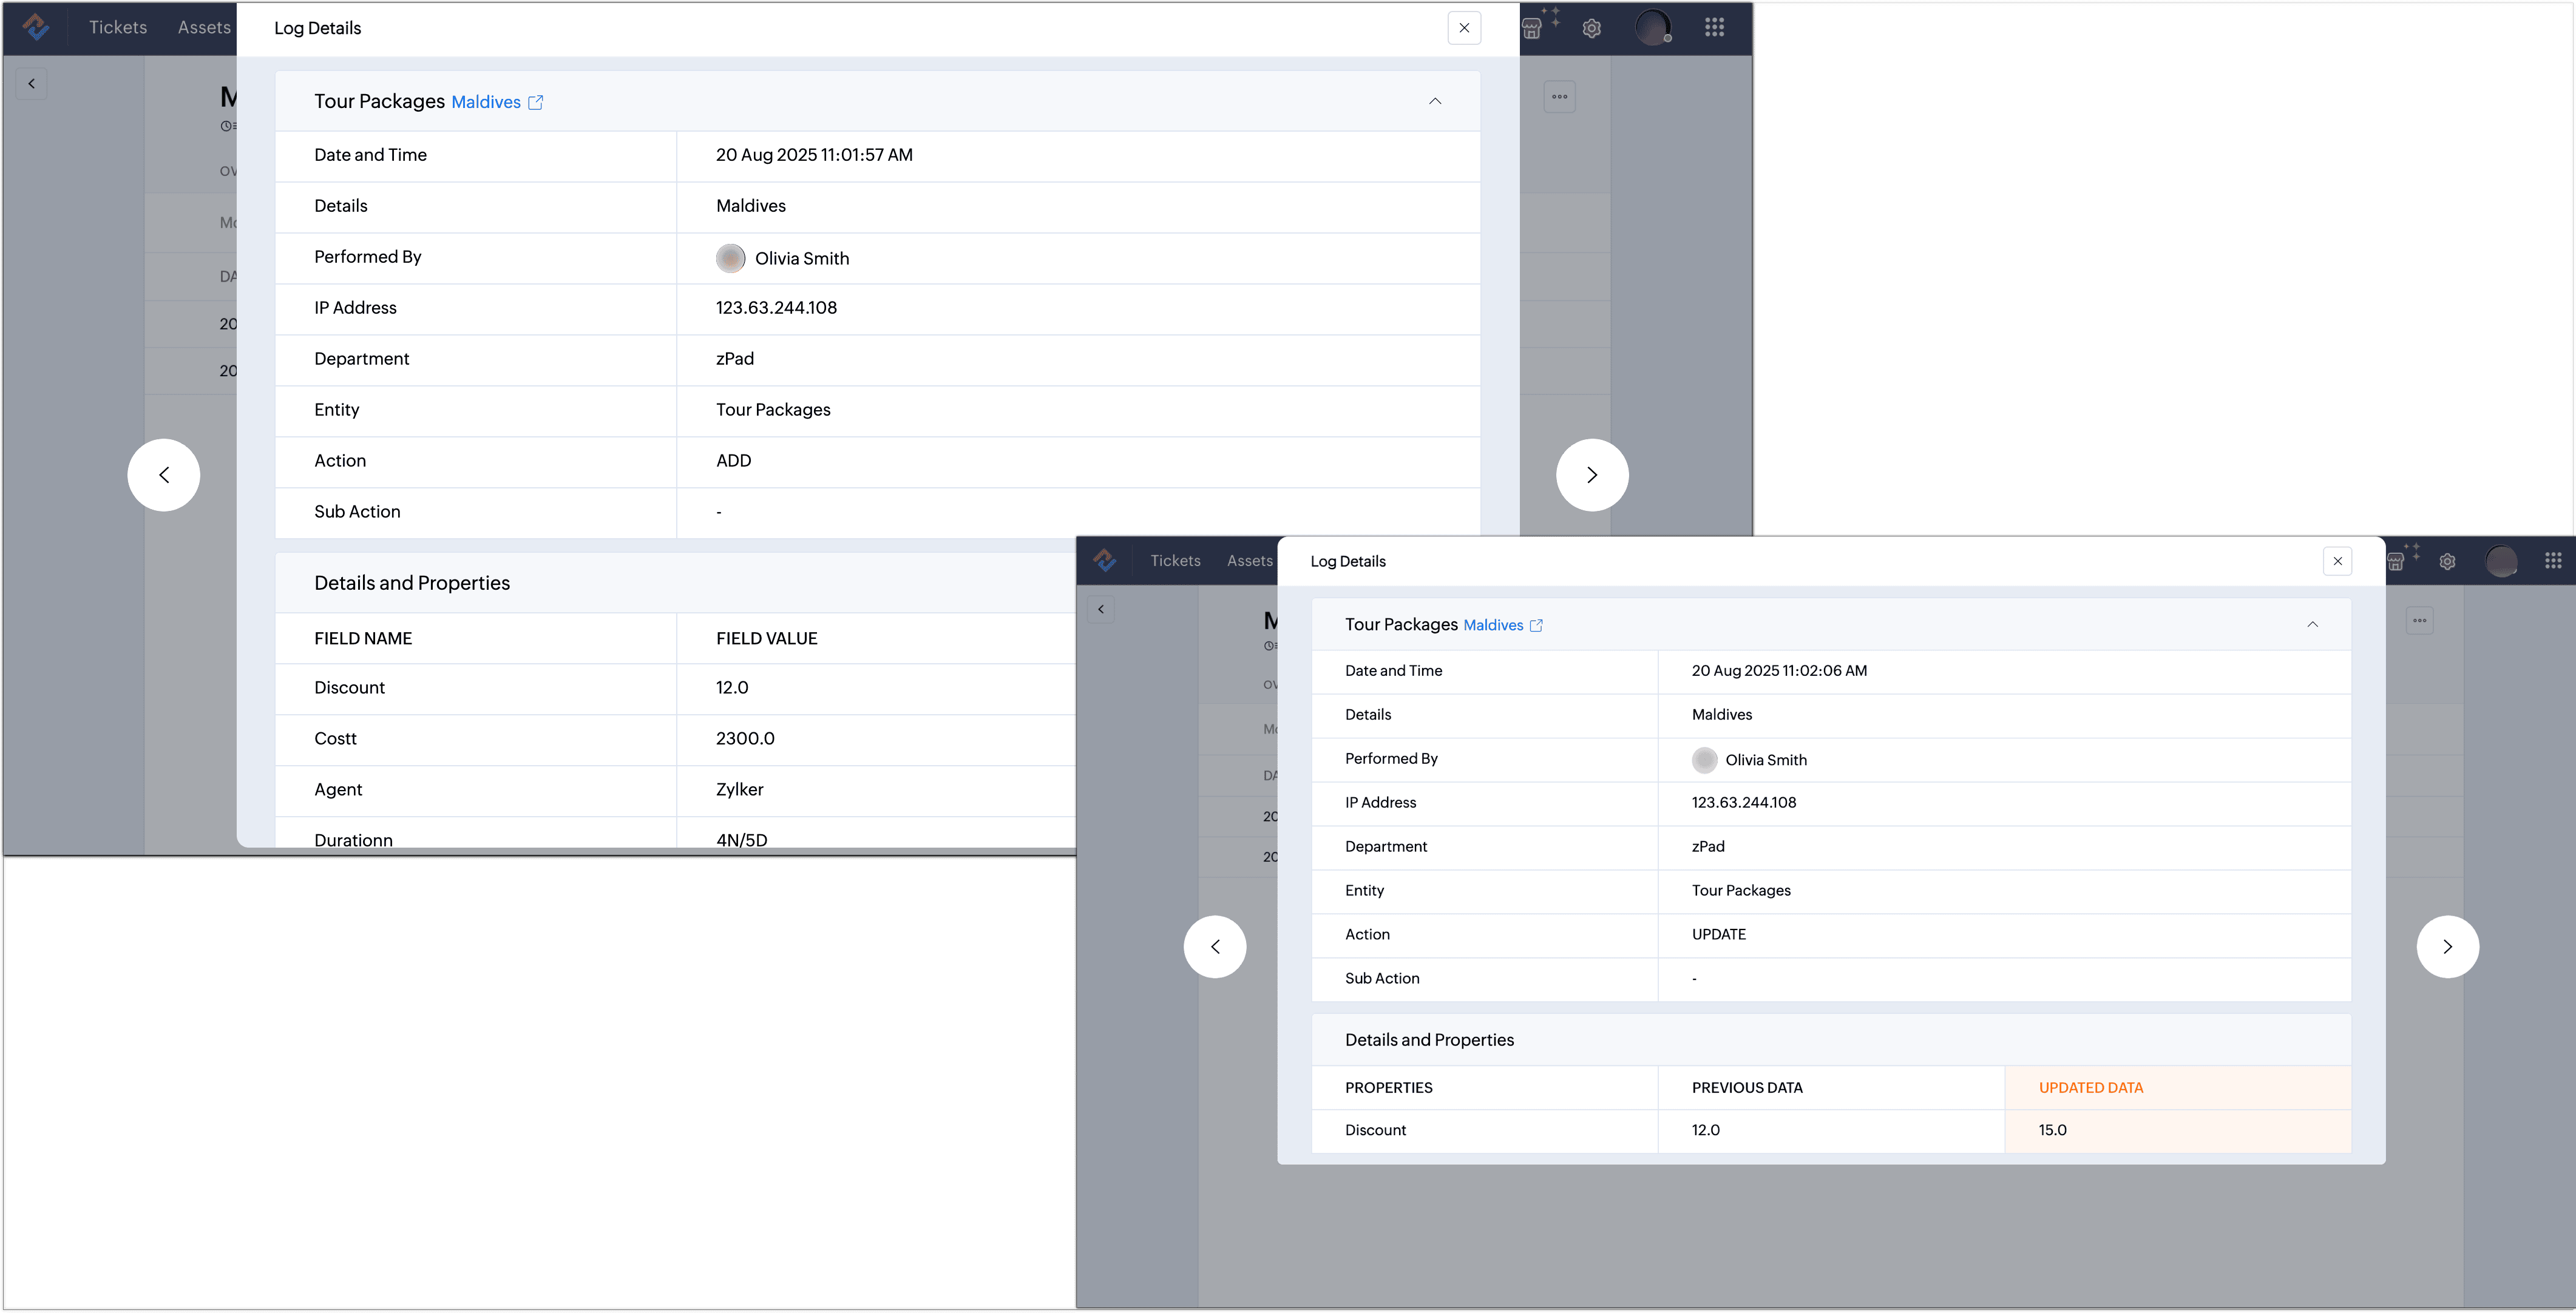Click the back chevron in the left sidebar
This screenshot has height=1313, width=2576.
coord(31,83)
